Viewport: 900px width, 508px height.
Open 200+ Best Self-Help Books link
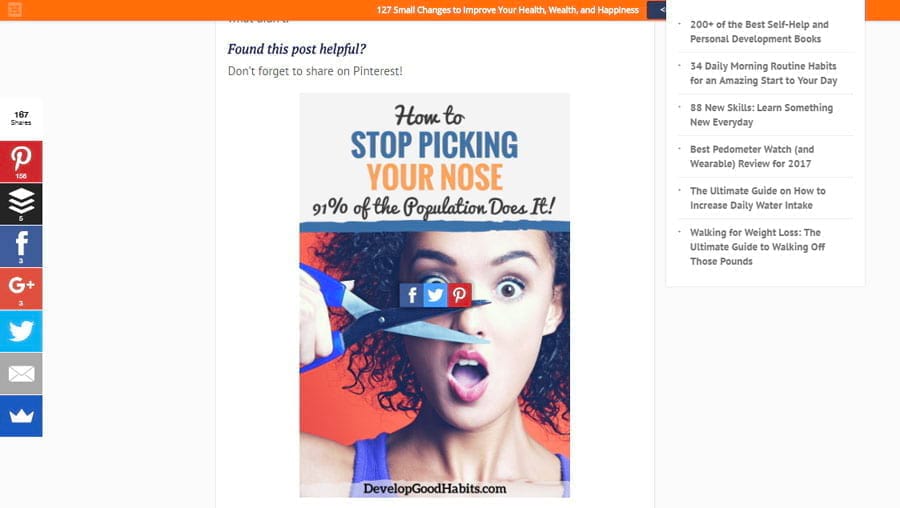[x=759, y=32]
